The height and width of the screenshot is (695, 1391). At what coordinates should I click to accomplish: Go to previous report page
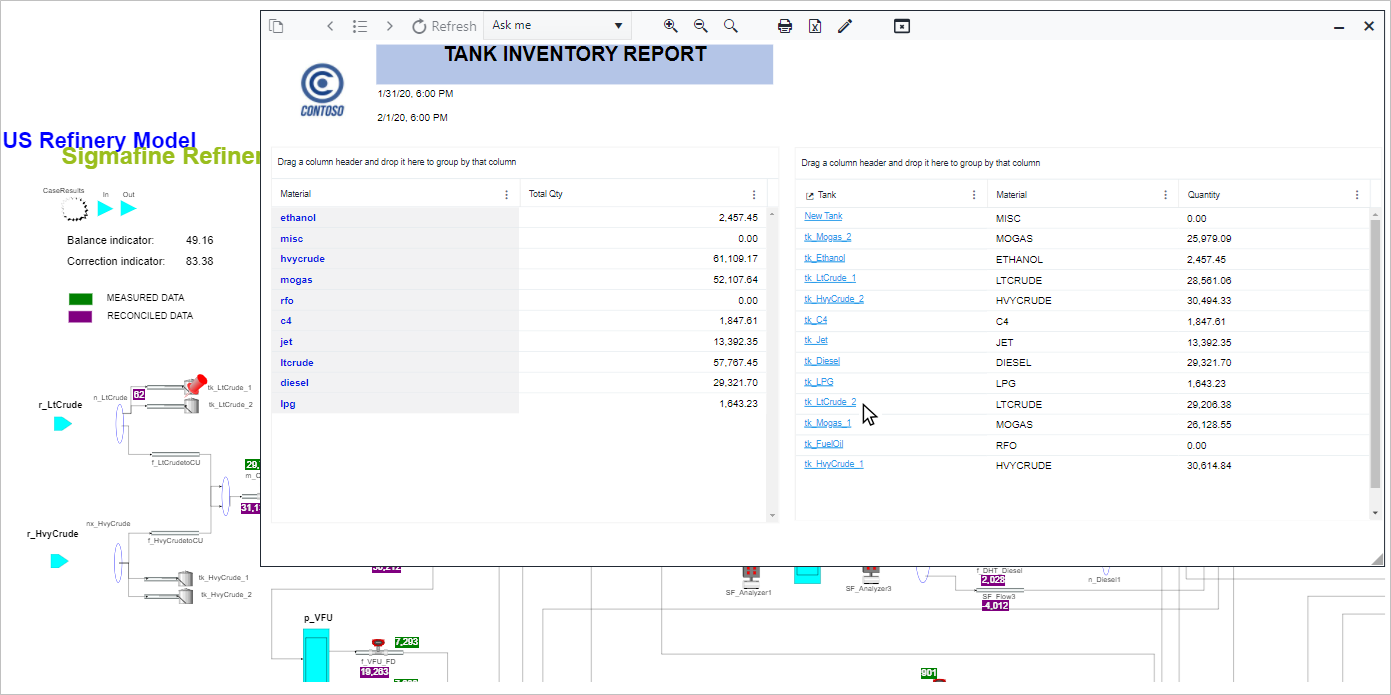[330, 26]
